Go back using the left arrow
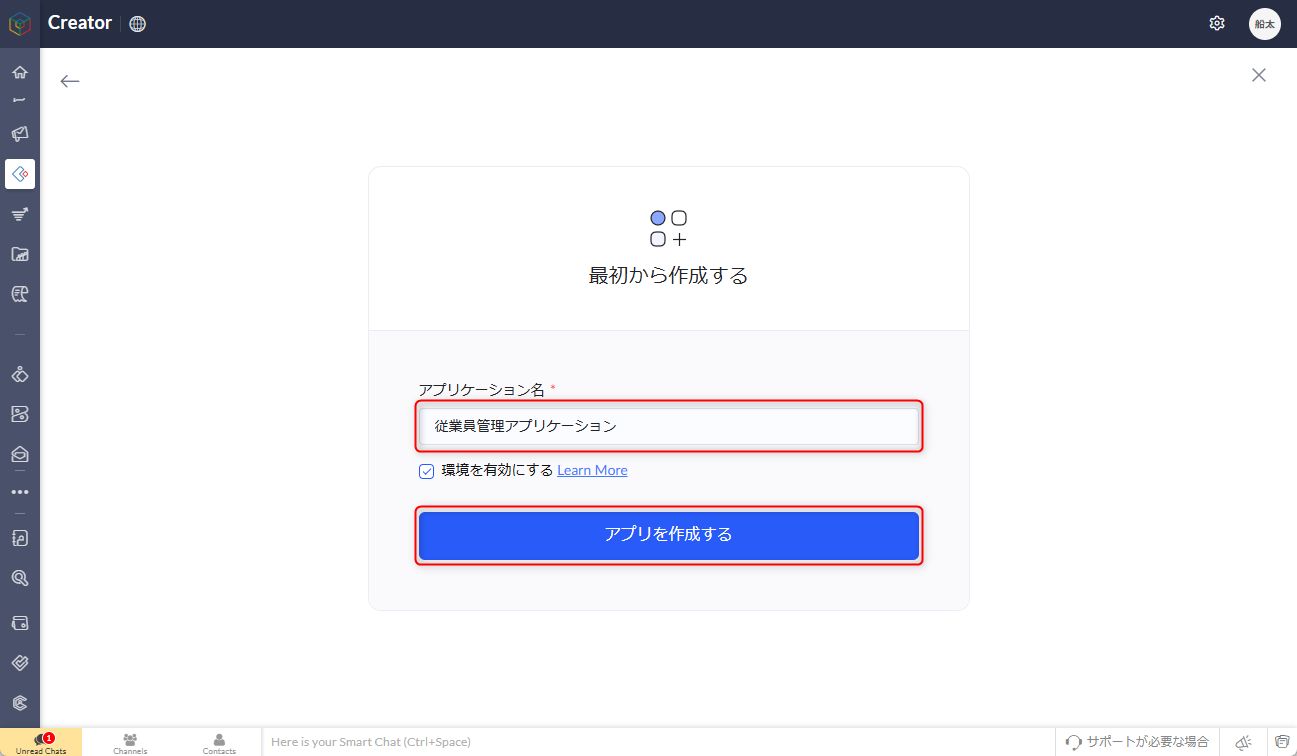Screen dimensions: 1297x756 click(70, 81)
